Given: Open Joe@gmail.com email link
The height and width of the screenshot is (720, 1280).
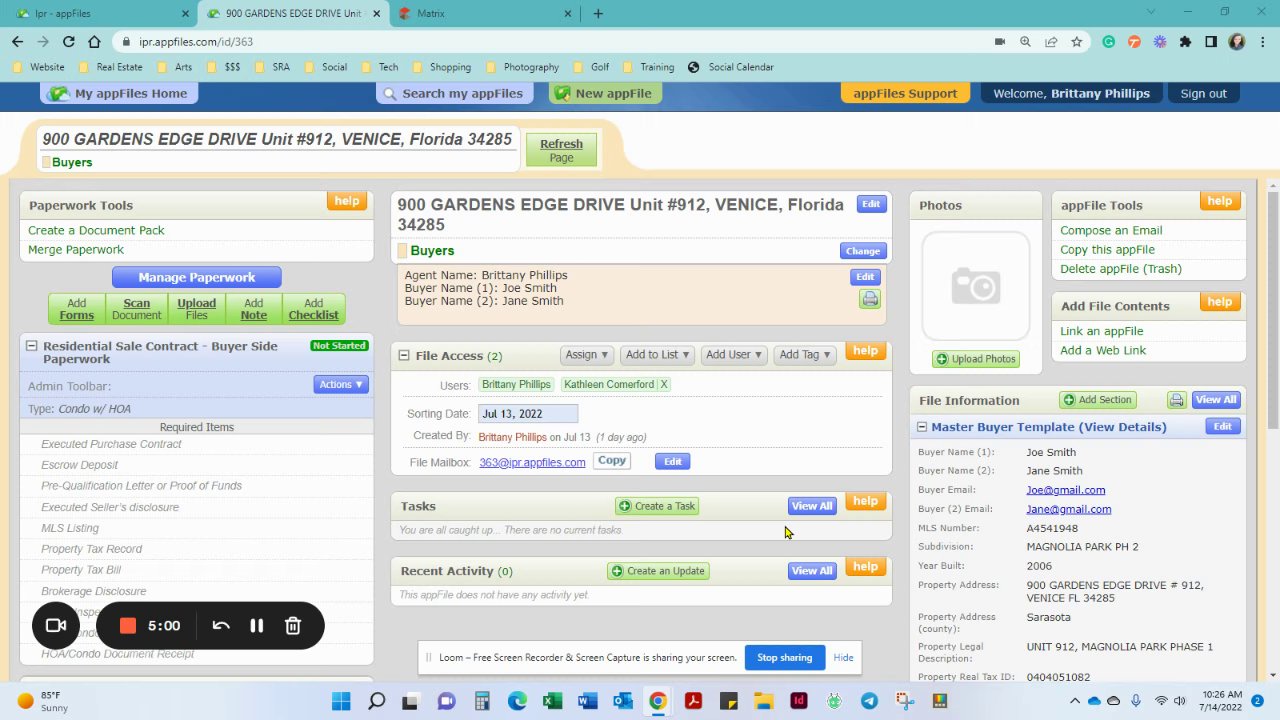Looking at the screenshot, I should coord(1065,490).
